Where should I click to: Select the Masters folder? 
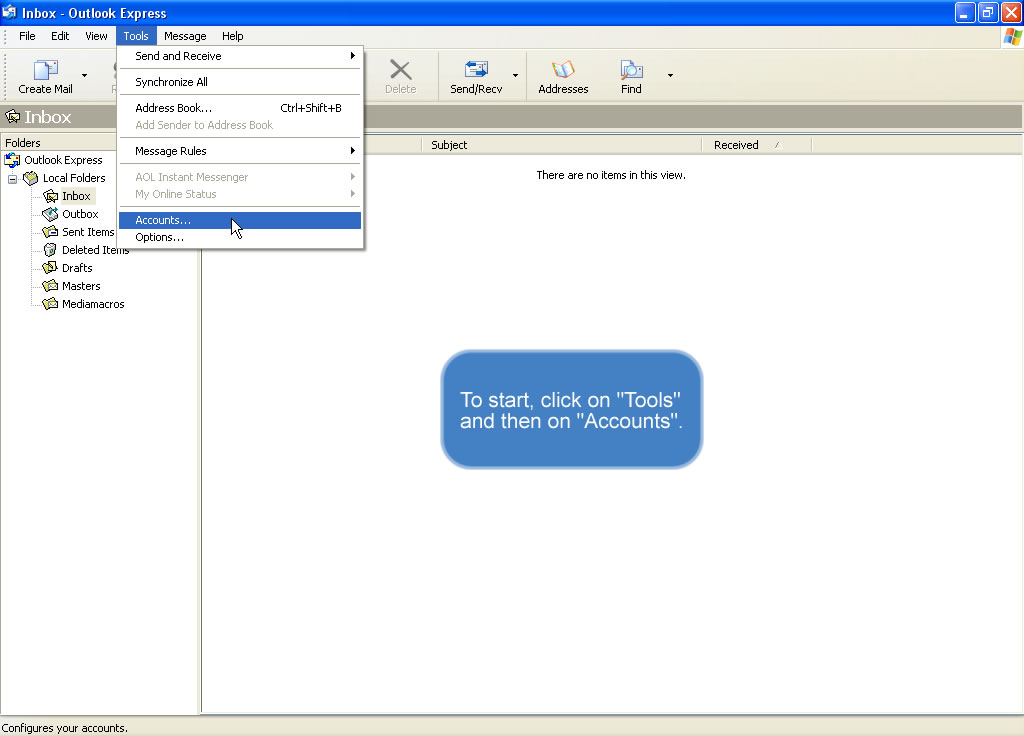pyautogui.click(x=81, y=286)
